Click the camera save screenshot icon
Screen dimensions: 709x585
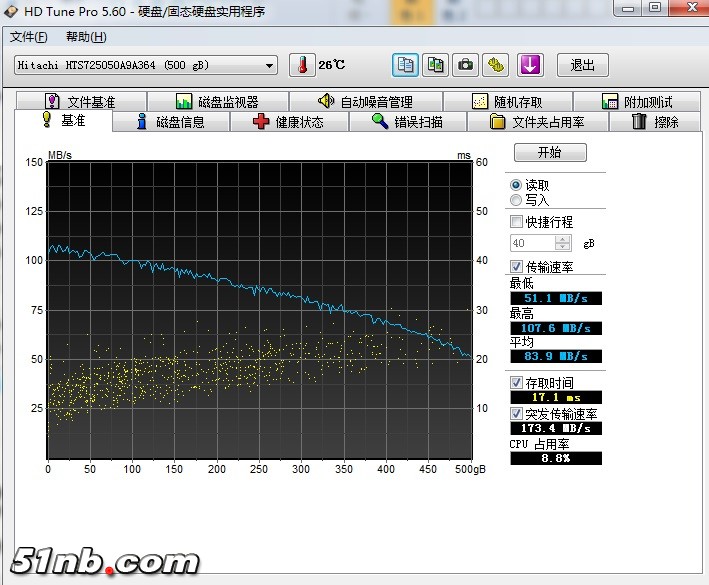pos(465,65)
